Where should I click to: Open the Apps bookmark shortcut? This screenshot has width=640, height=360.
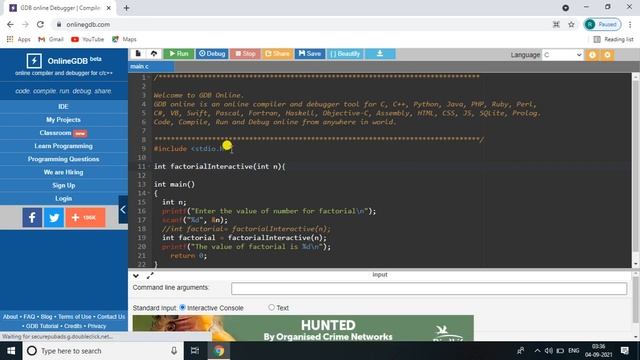click(x=19, y=39)
